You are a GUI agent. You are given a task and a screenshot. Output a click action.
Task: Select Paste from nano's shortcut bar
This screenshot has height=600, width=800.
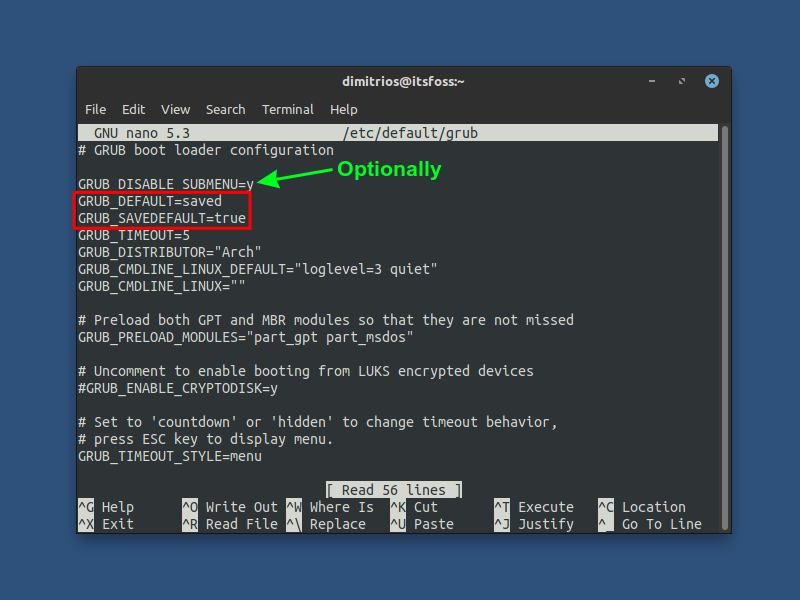(430, 524)
